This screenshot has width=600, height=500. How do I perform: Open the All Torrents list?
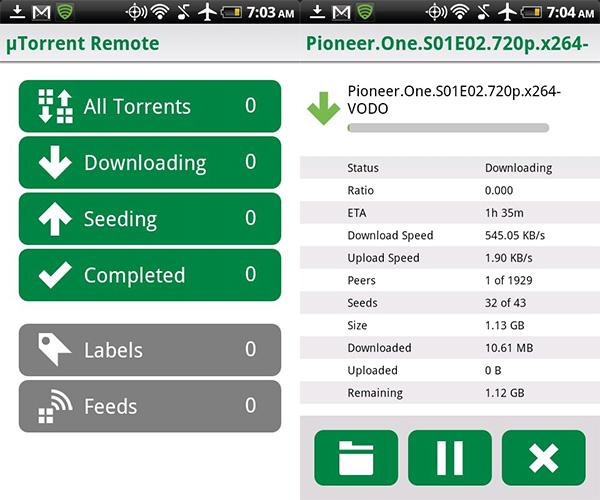click(150, 106)
